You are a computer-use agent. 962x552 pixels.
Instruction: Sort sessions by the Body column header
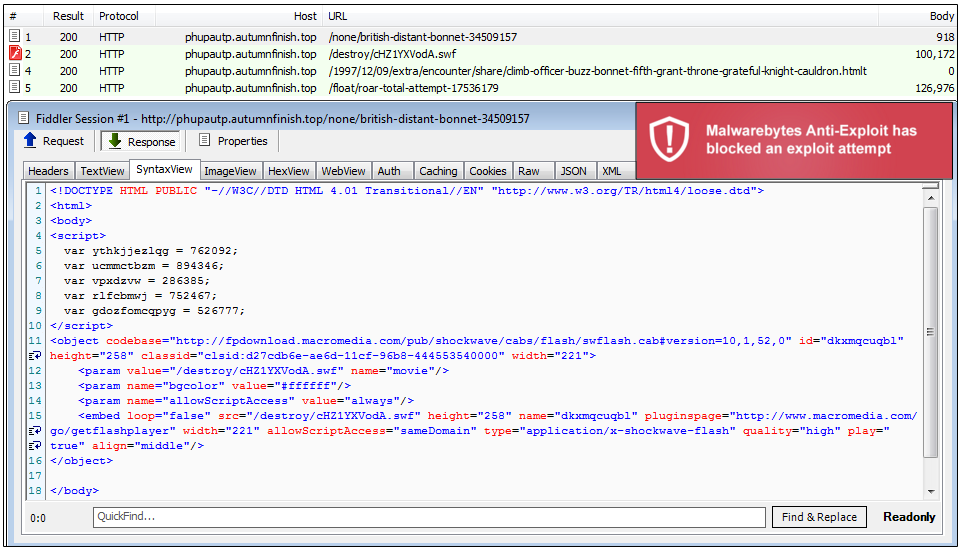point(941,16)
